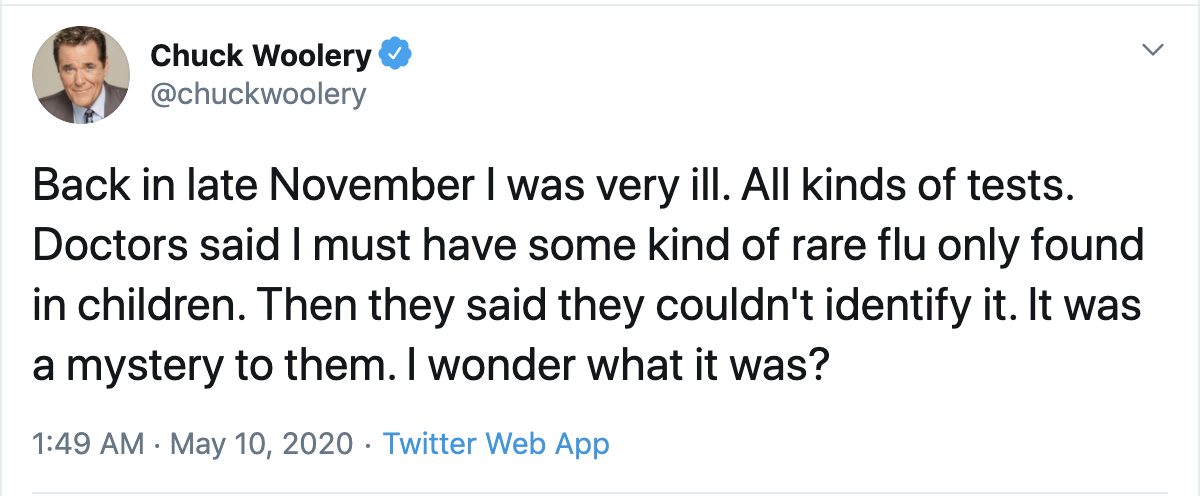
Task: Click the May 10, 2020 date
Action: (262, 444)
